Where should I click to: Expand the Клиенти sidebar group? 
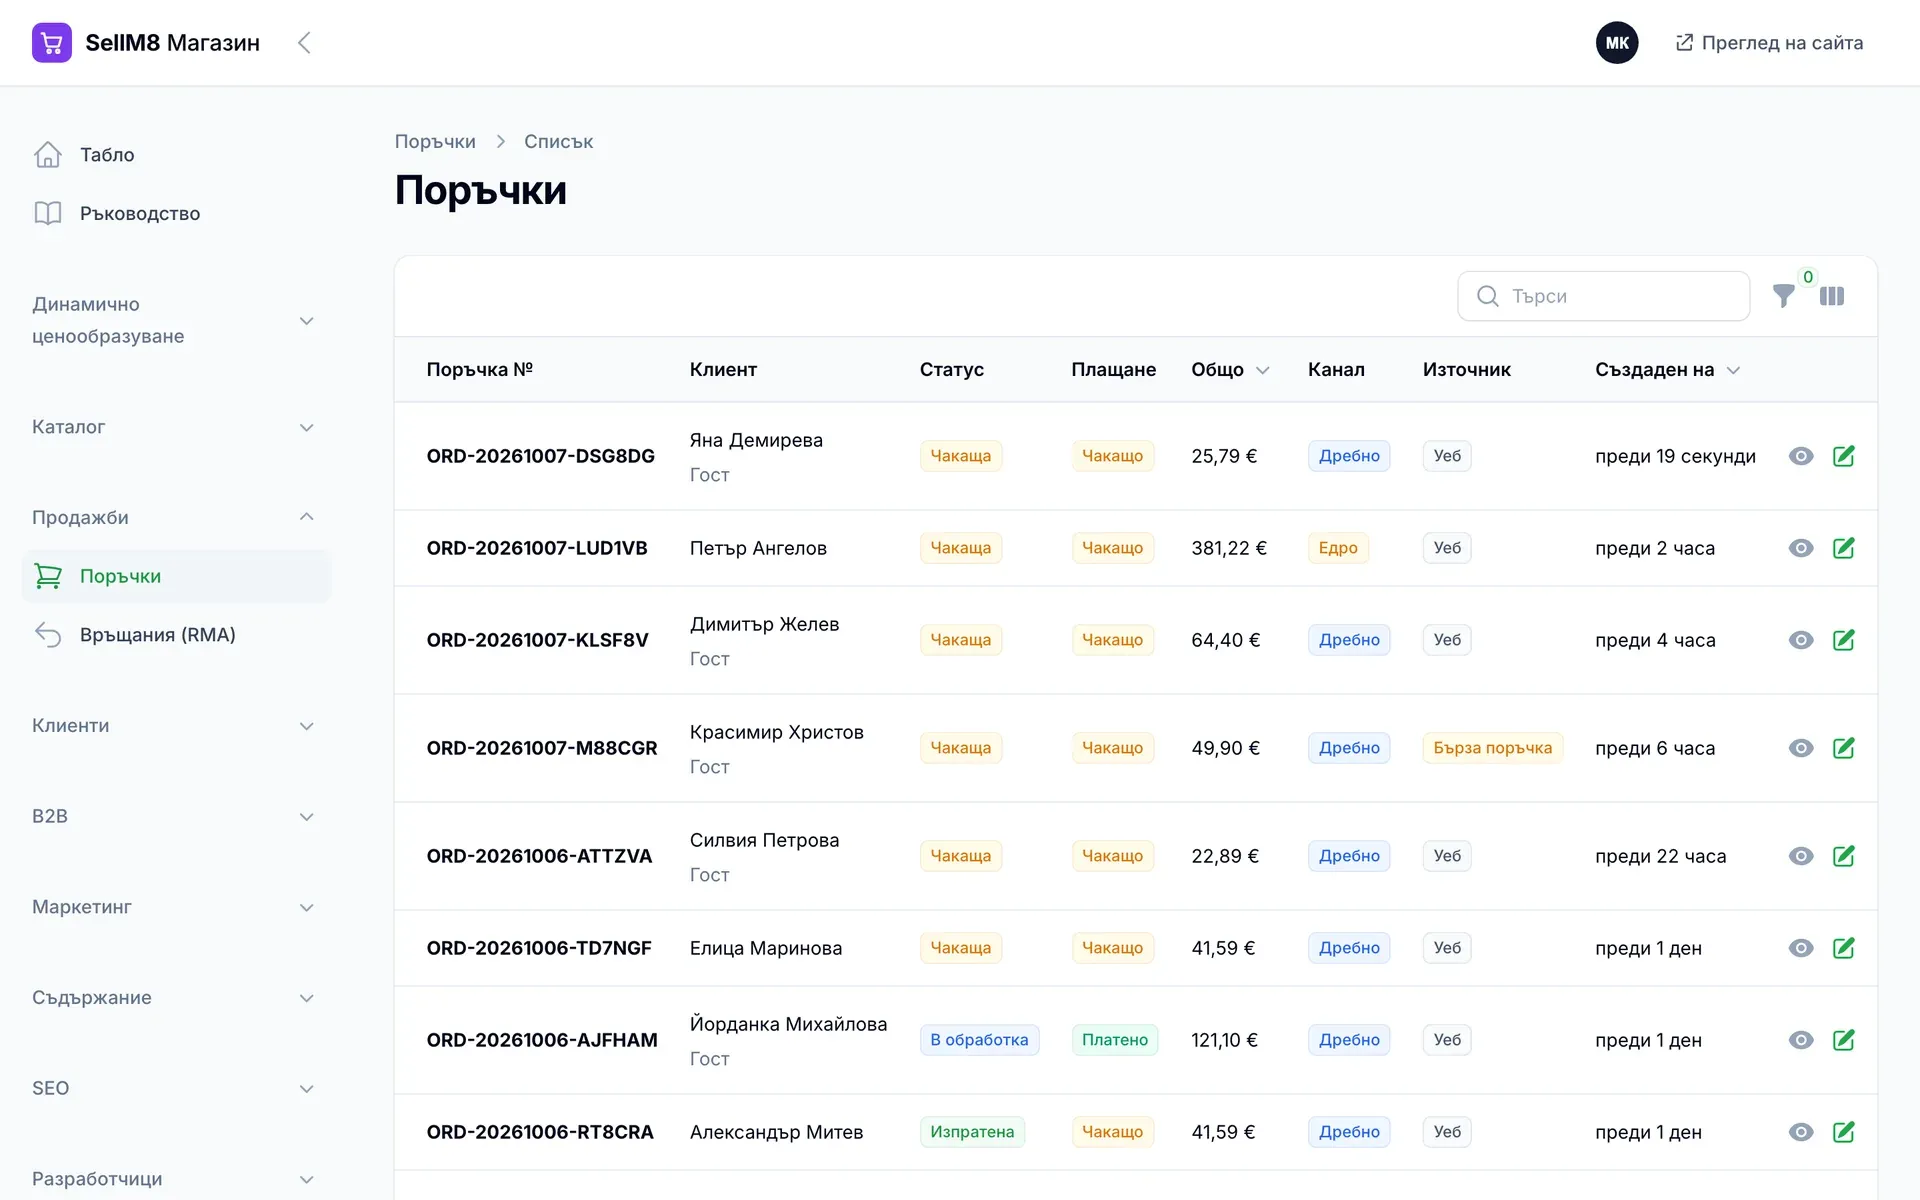(176, 726)
